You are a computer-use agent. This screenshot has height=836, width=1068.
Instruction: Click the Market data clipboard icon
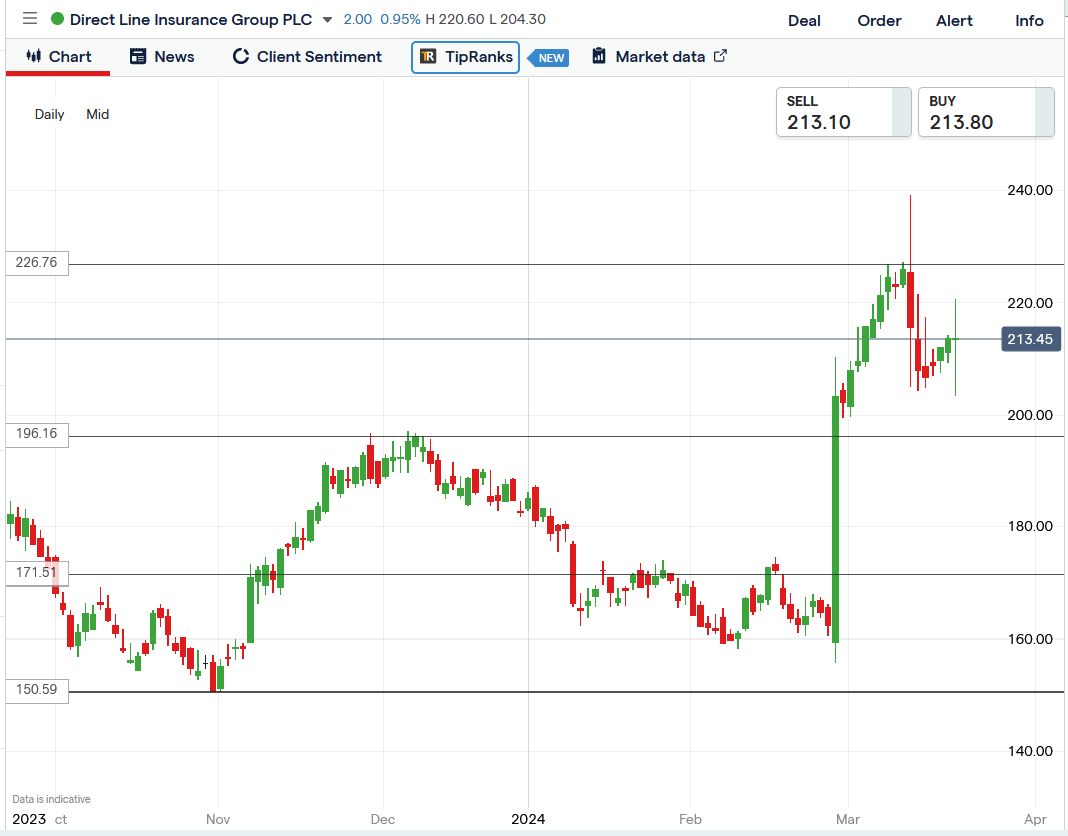coord(599,55)
